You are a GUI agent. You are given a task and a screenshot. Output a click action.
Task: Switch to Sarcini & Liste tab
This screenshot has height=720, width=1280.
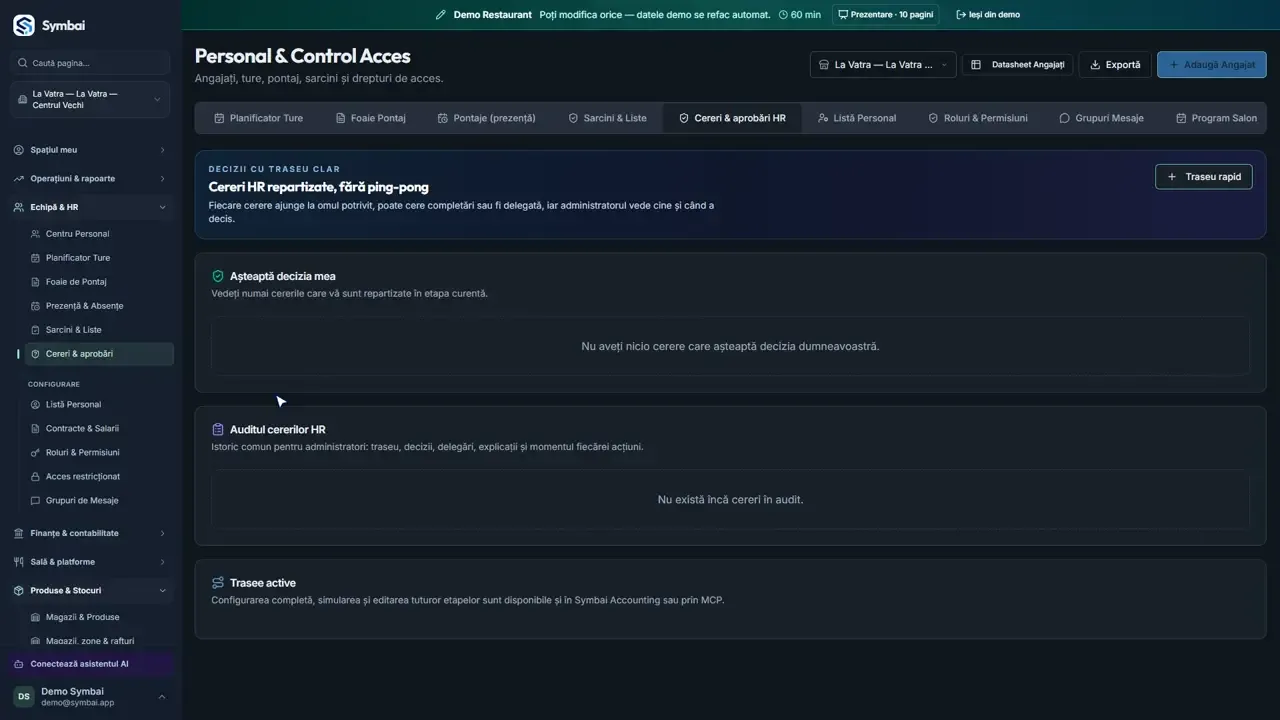(607, 118)
